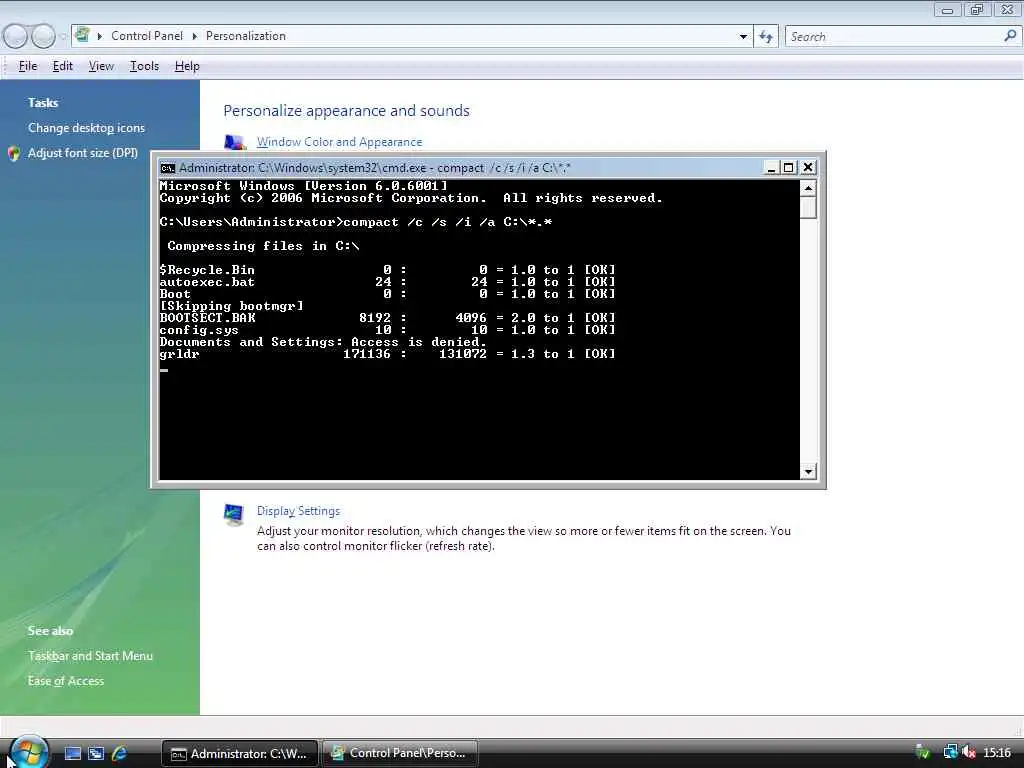Viewport: 1024px width, 768px height.
Task: Open the Tools menu
Action: coord(144,66)
